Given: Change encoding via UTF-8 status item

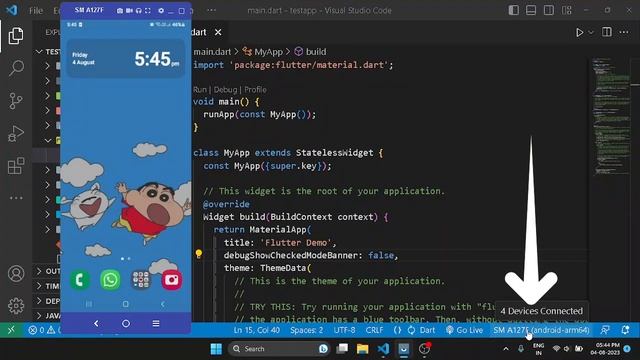Looking at the screenshot, I should [344, 330].
